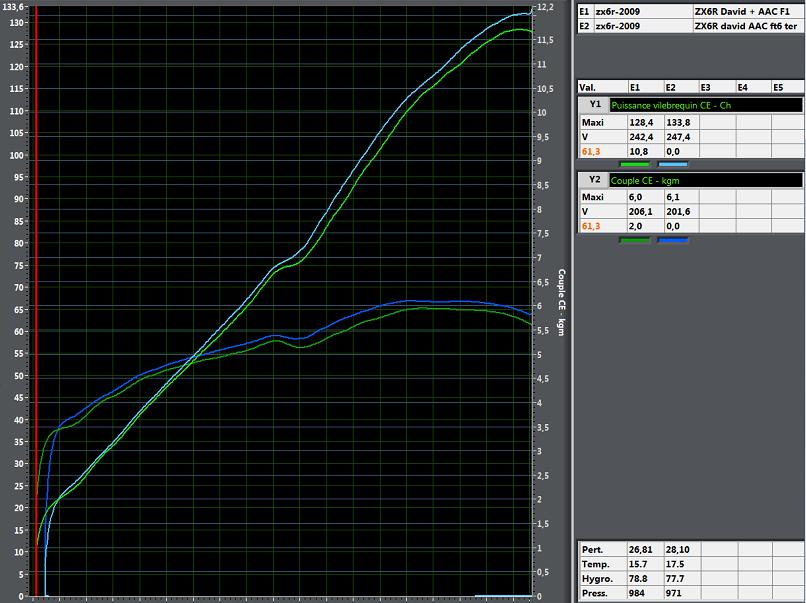Viewport: 806px width, 603px height.
Task: Click the E5 column header
Action: pos(777,87)
